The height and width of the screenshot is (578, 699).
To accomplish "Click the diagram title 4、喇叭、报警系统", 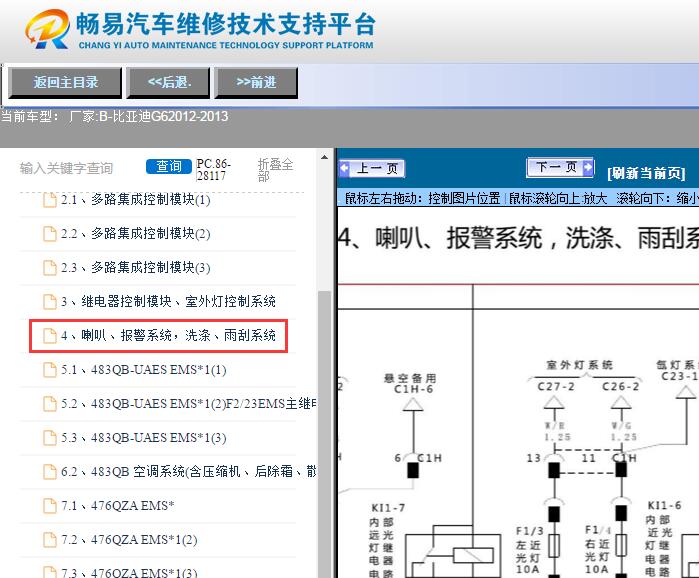I will point(518,238).
